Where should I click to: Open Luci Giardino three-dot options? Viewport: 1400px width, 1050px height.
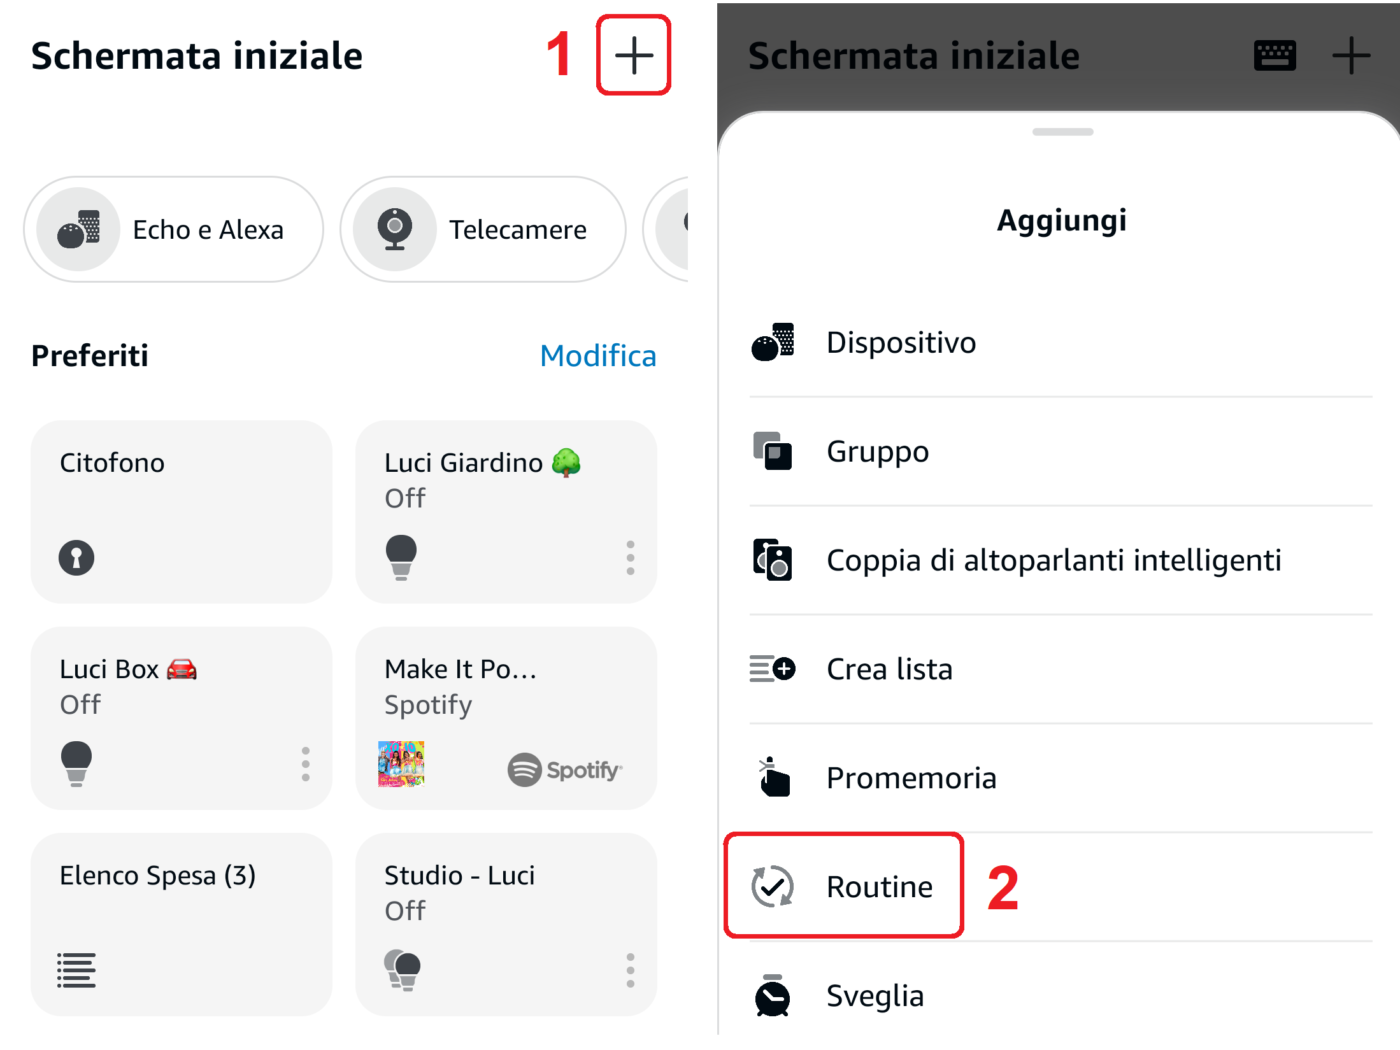click(x=630, y=557)
